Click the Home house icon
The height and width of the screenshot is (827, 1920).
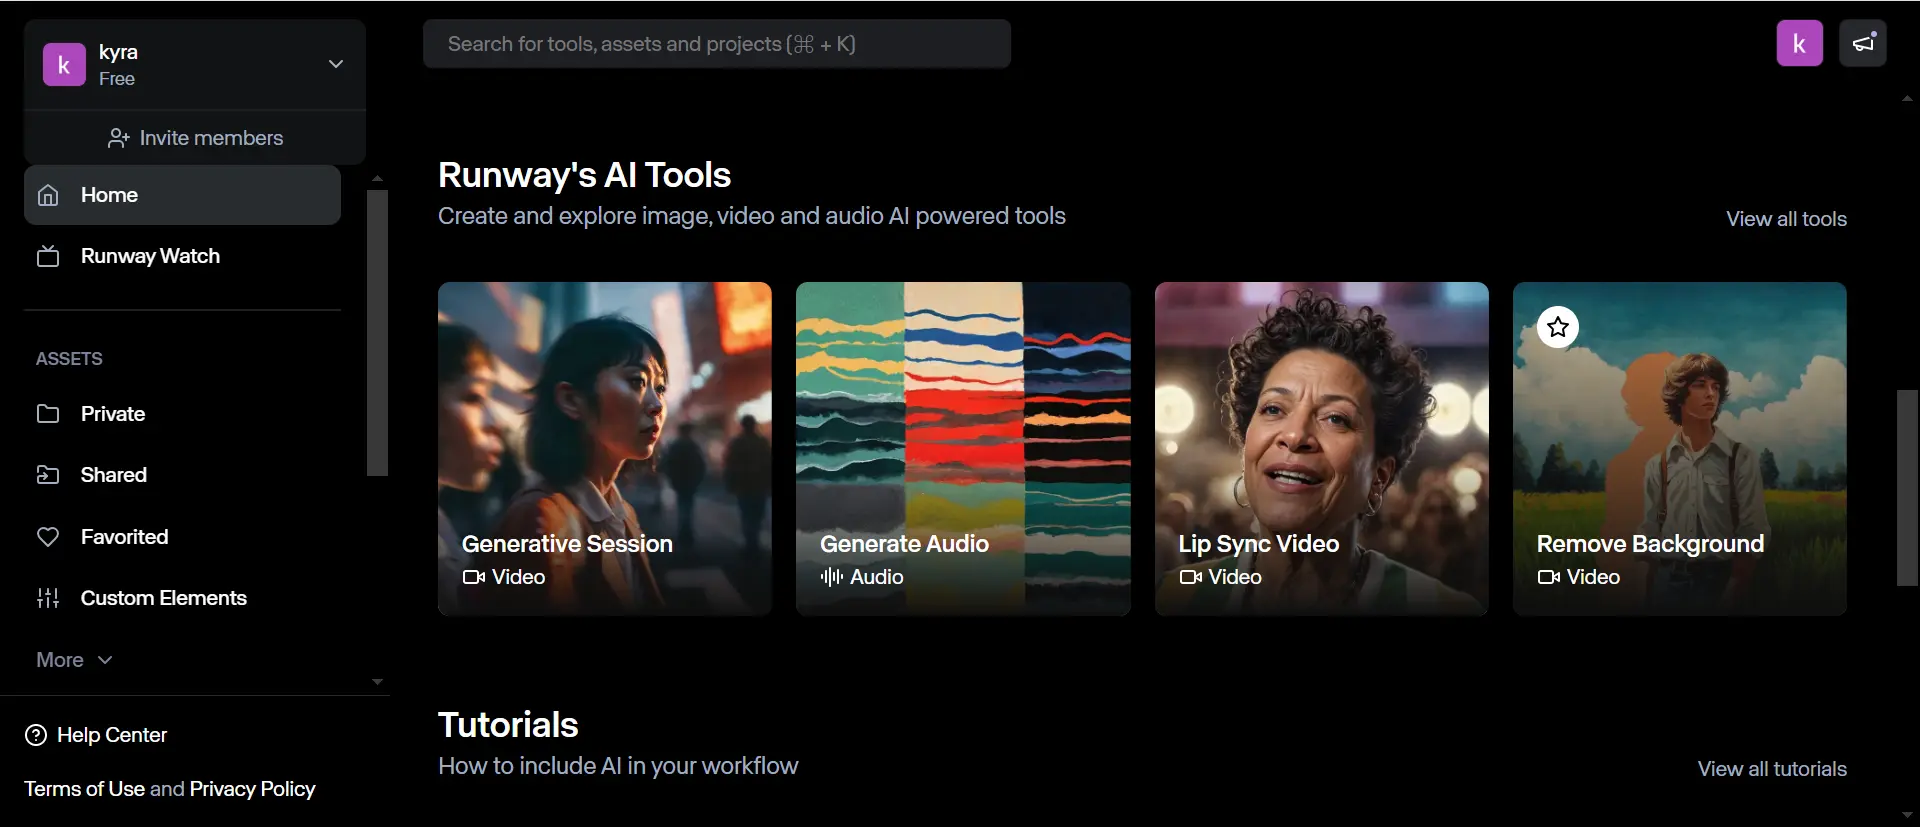(x=48, y=195)
